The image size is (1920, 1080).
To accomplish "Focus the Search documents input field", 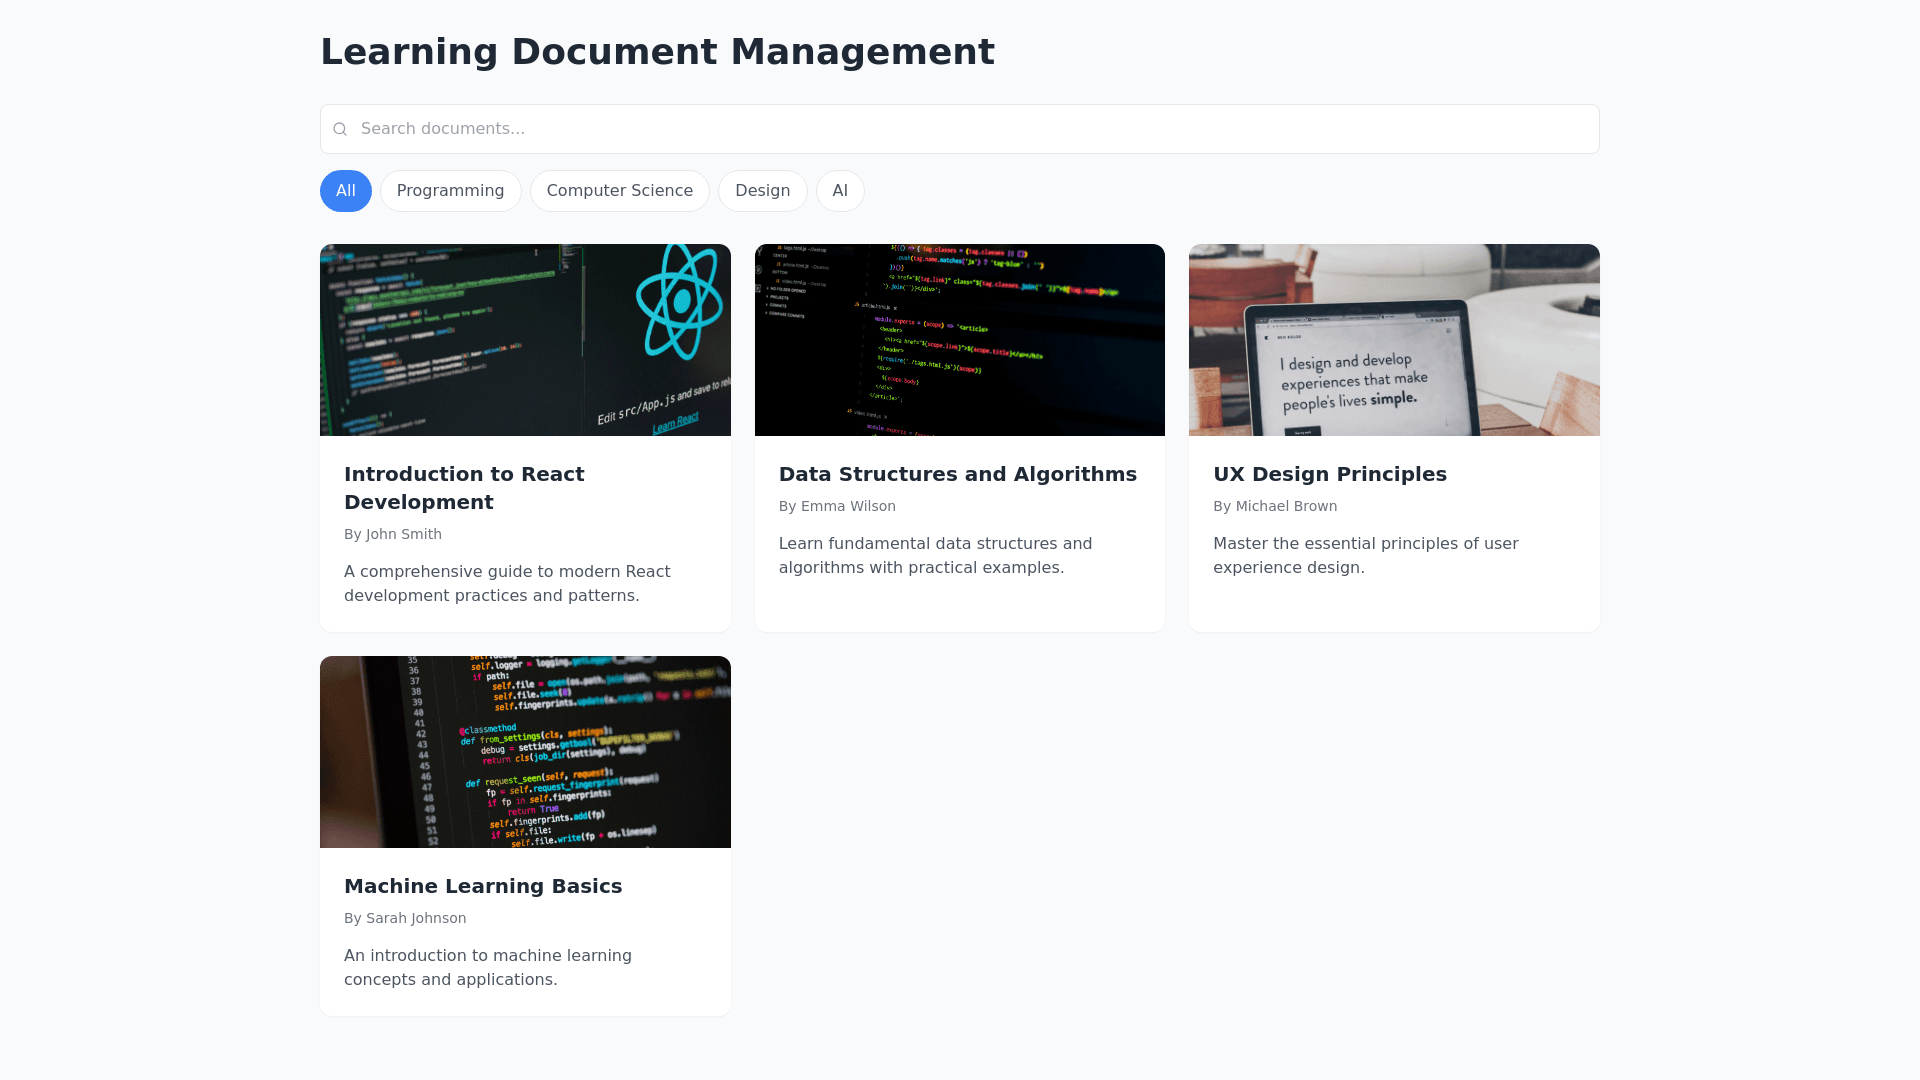I will pyautogui.click(x=960, y=129).
